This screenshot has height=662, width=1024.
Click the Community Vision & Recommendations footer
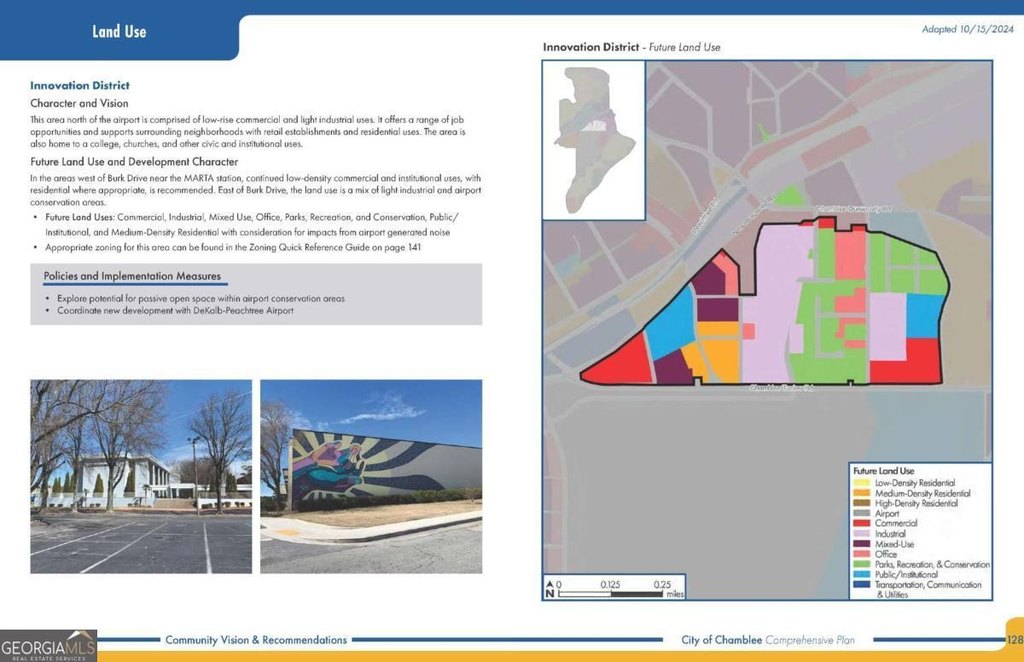coord(256,640)
